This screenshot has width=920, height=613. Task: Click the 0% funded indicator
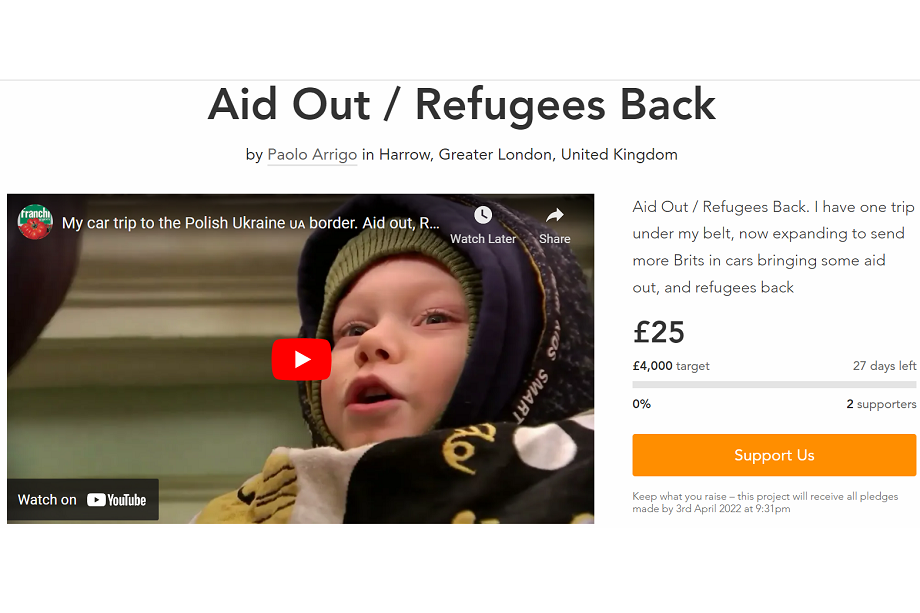pos(641,404)
